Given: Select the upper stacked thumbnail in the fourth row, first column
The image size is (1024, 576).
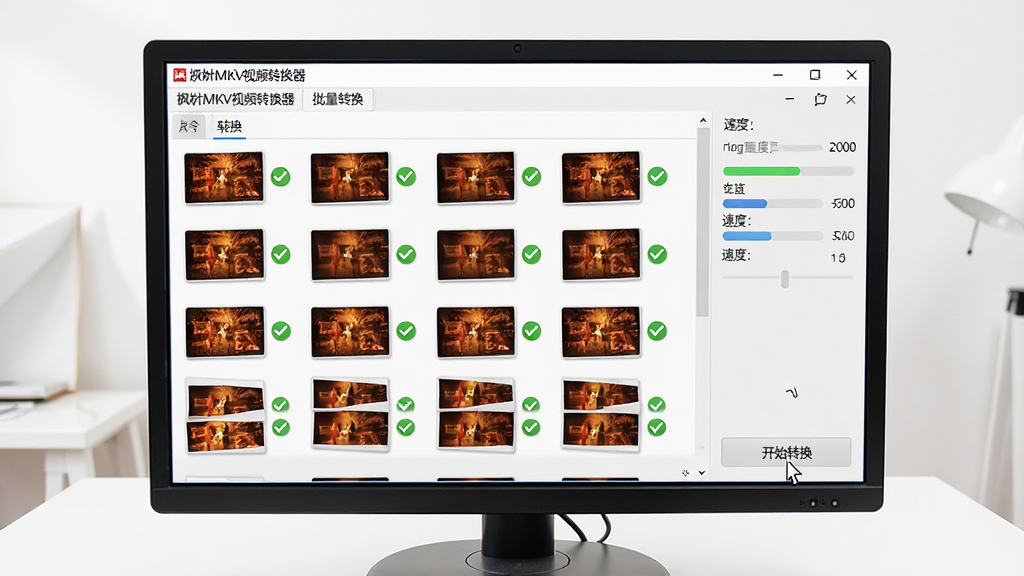Looking at the screenshot, I should click(x=225, y=400).
